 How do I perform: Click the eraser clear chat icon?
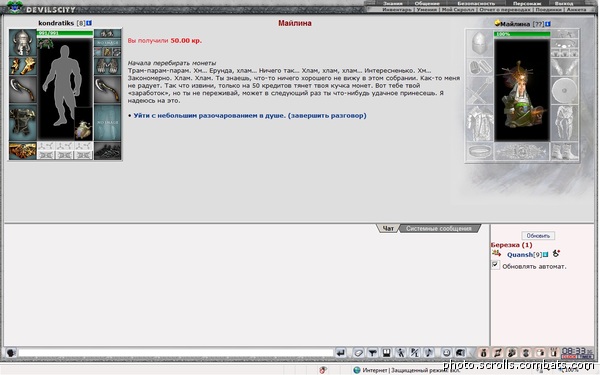pyautogui.click(x=358, y=352)
